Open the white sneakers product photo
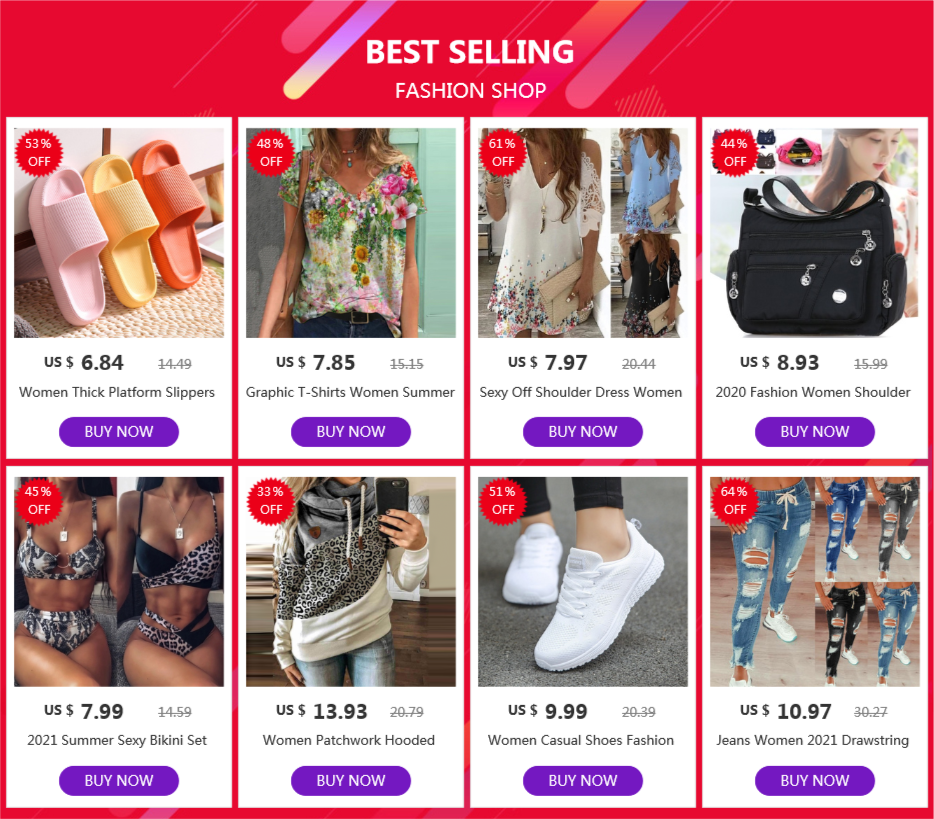This screenshot has width=934, height=819. (x=583, y=581)
